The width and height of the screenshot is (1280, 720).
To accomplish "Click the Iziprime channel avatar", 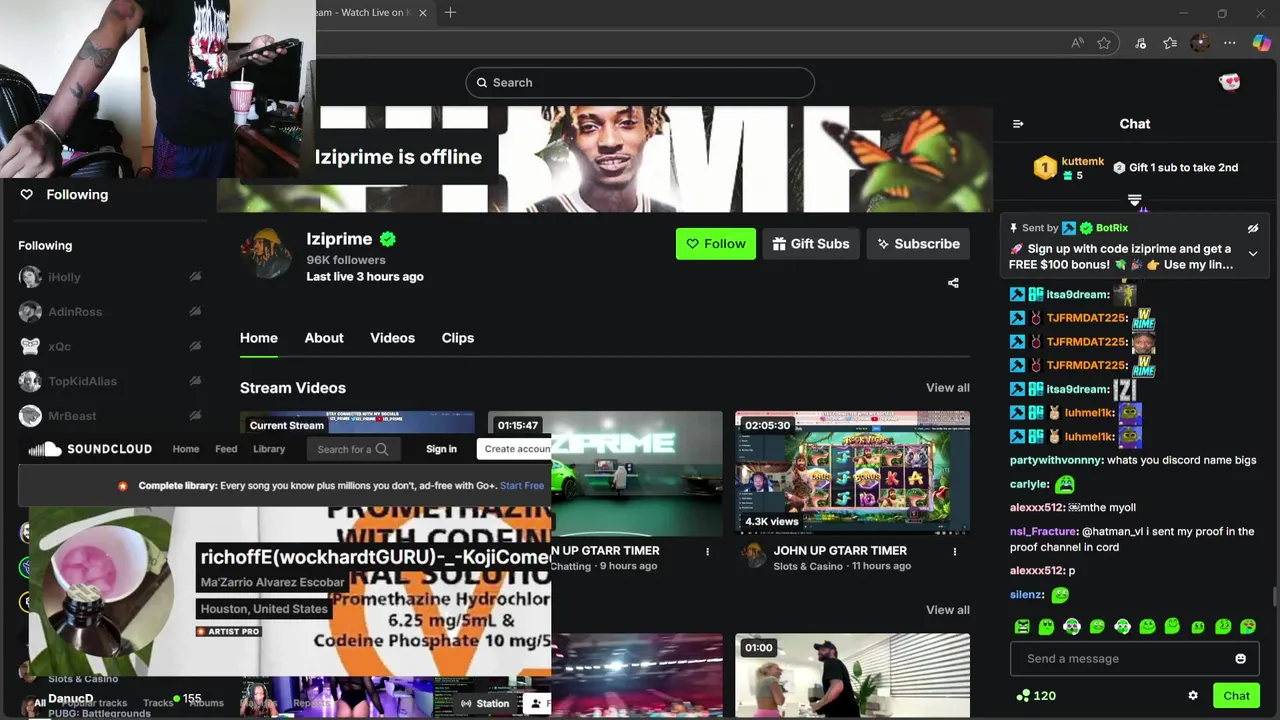I will point(265,255).
